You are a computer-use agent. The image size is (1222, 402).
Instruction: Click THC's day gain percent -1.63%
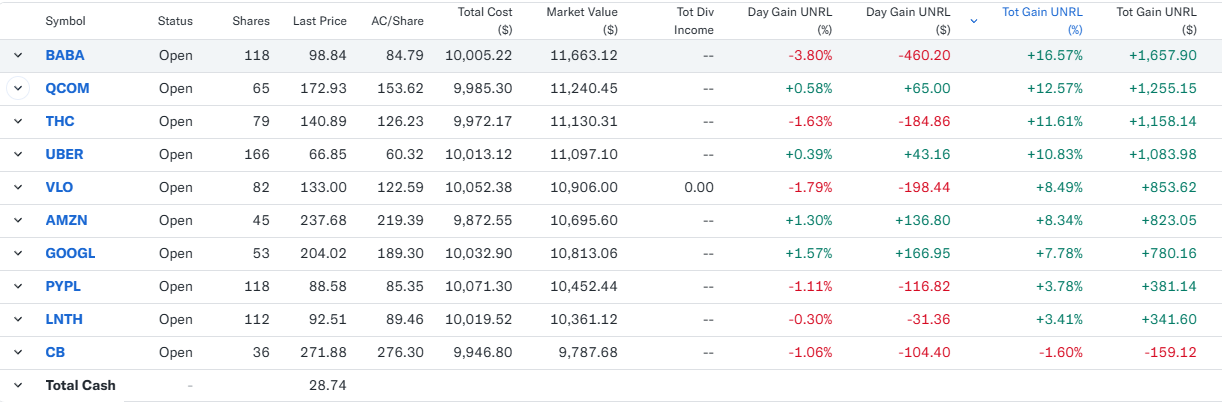809,122
